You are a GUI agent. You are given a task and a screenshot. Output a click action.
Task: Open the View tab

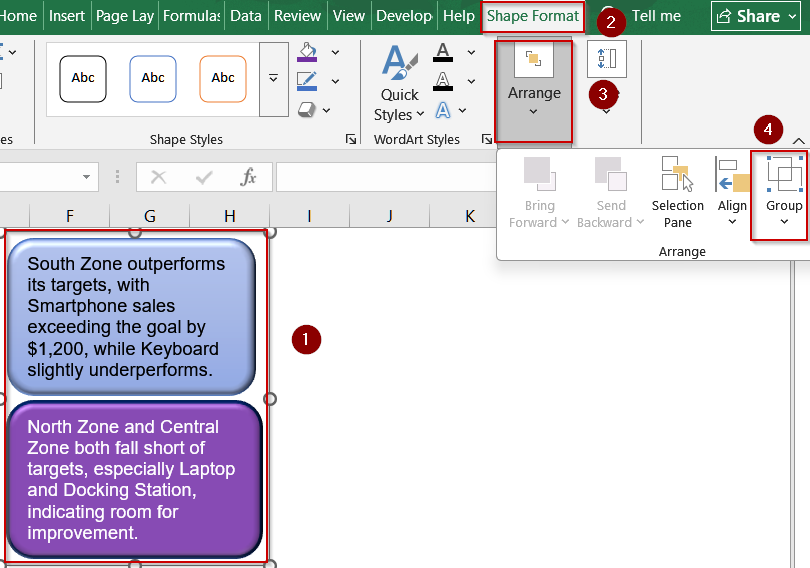[349, 16]
